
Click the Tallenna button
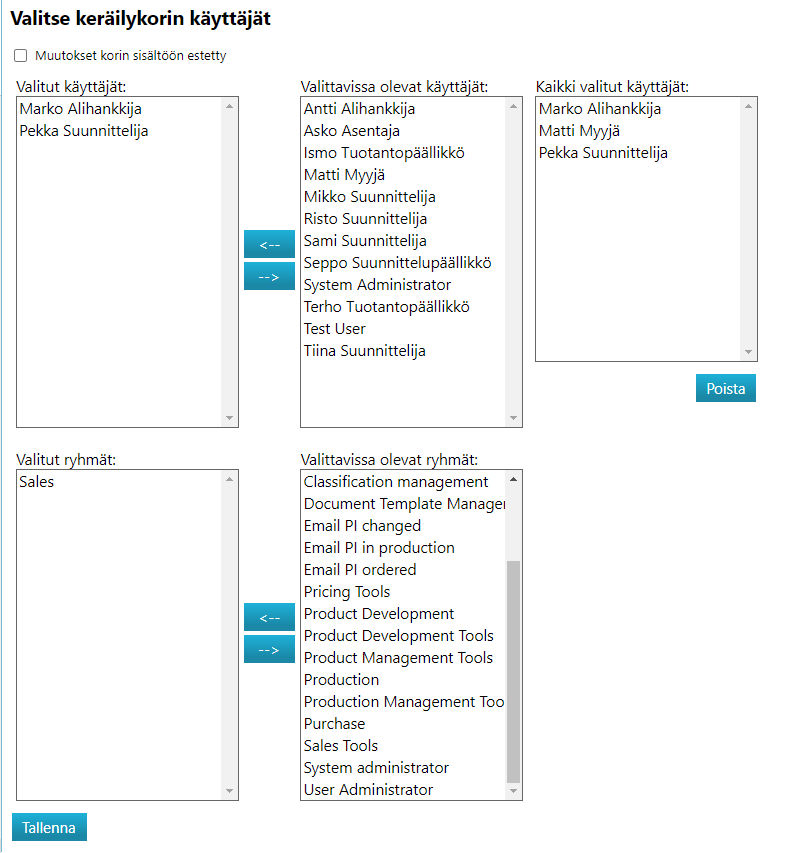tap(49, 827)
